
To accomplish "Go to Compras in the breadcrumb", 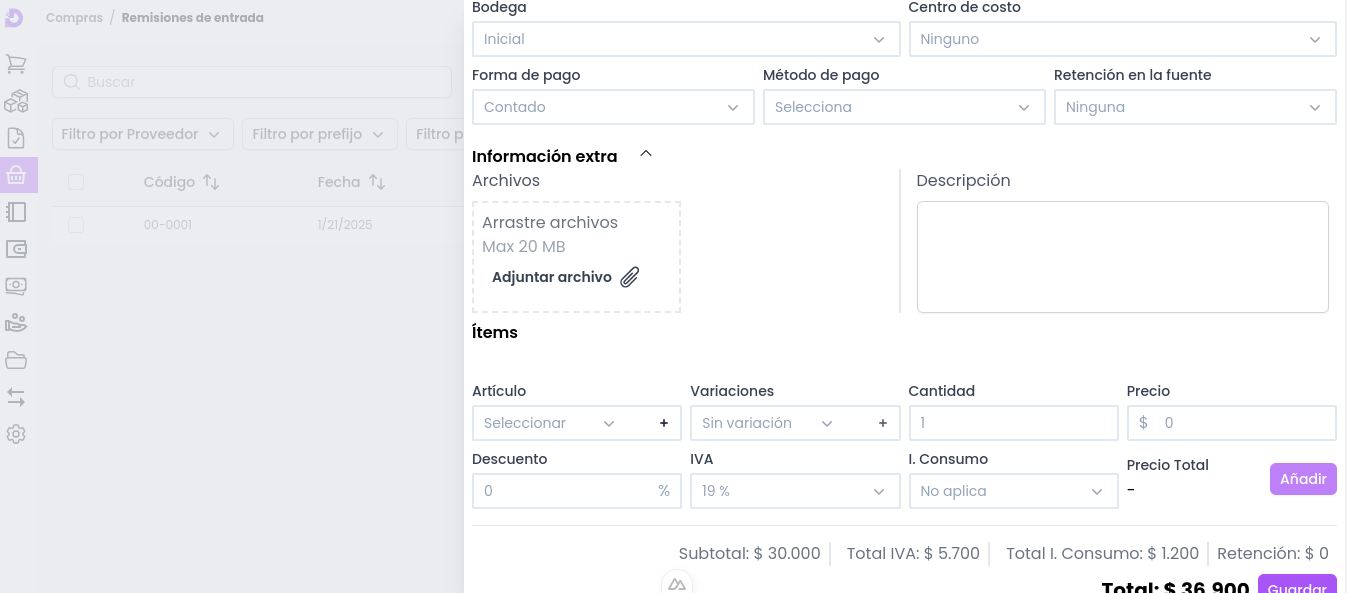I will pos(74,18).
